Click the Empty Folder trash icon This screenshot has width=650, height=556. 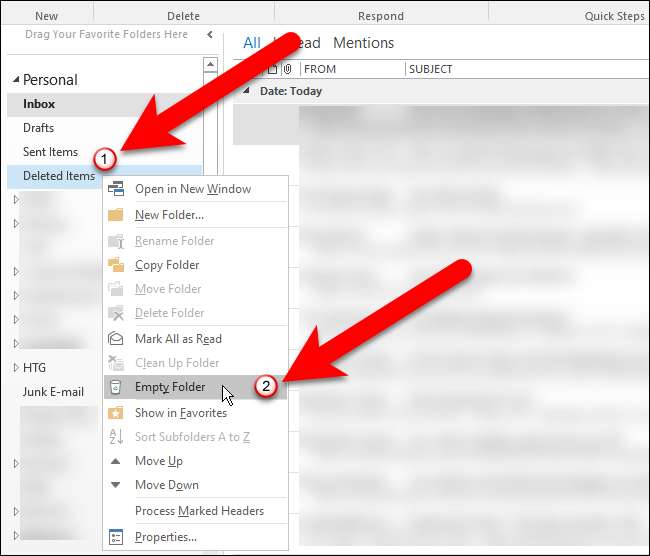coord(116,387)
